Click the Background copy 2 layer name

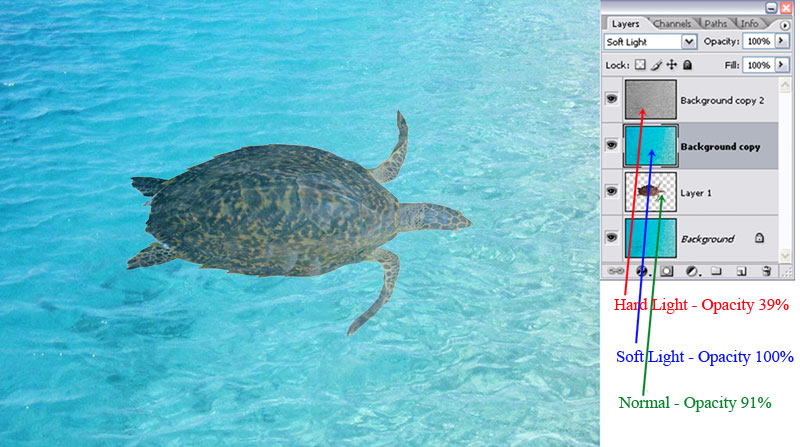722,101
